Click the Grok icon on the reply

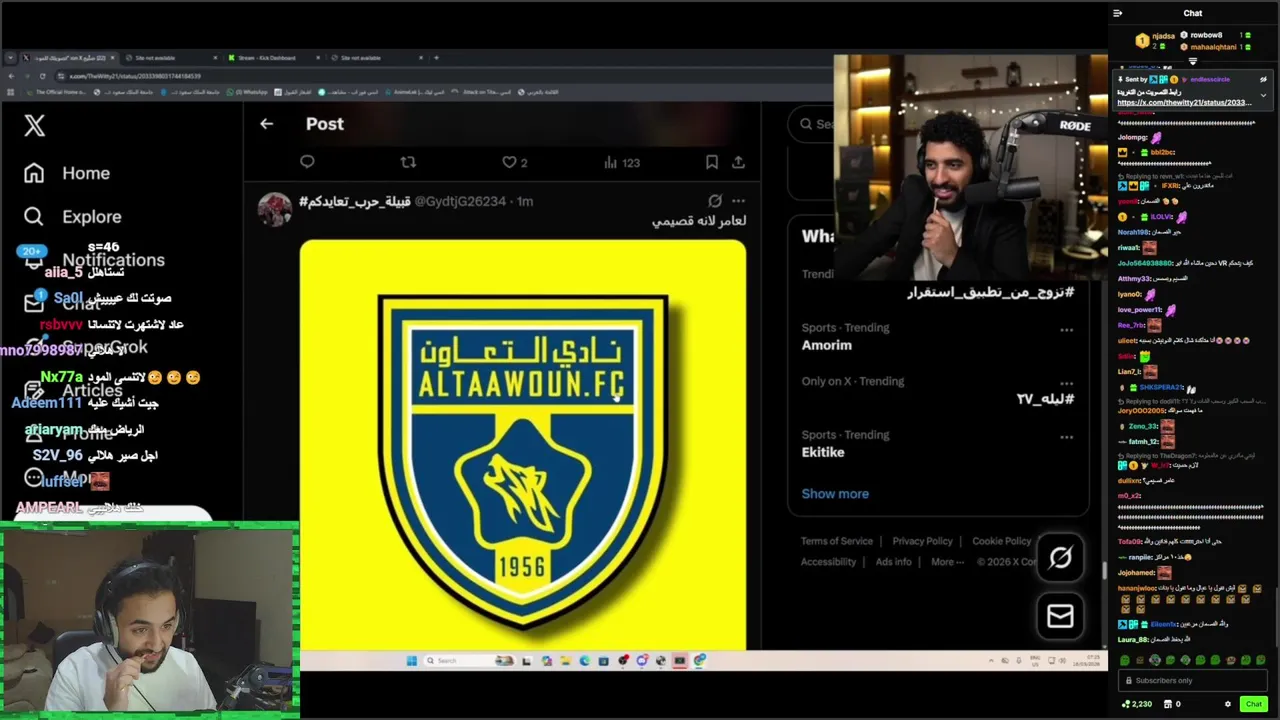[x=715, y=201]
